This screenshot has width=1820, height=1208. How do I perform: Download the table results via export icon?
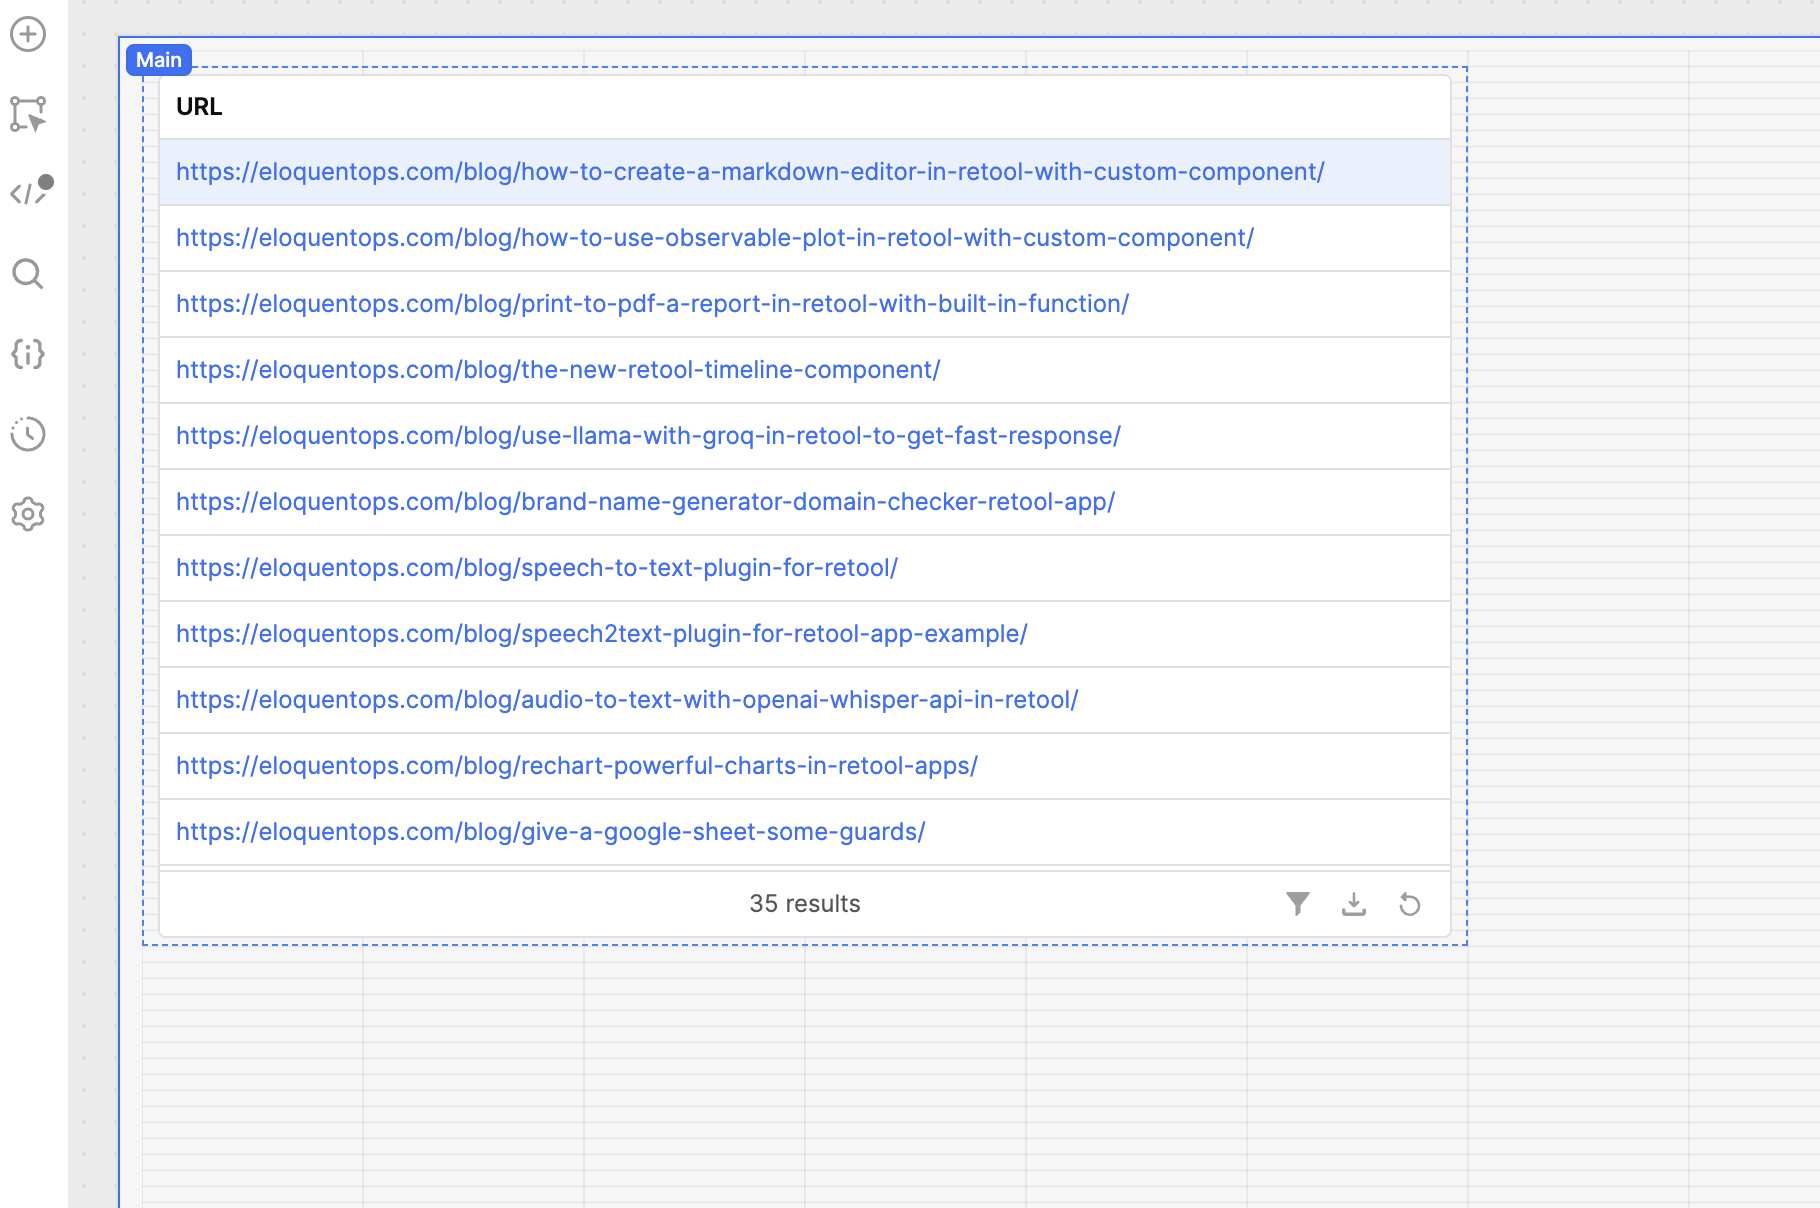click(1354, 903)
